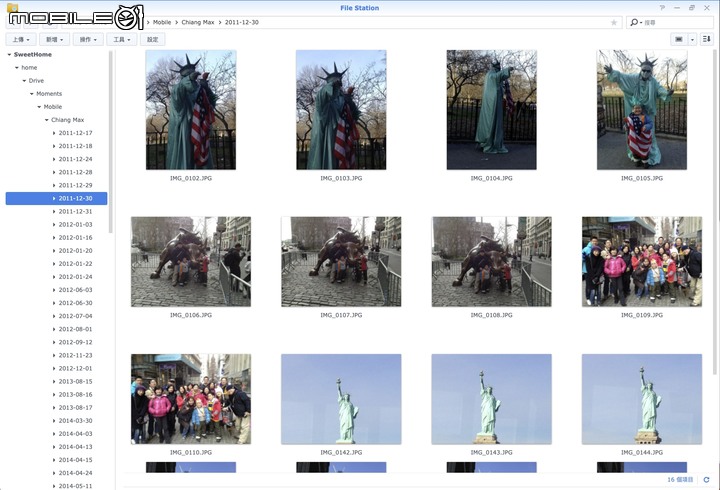Go to Mobile in the breadcrumb path

[x=162, y=23]
